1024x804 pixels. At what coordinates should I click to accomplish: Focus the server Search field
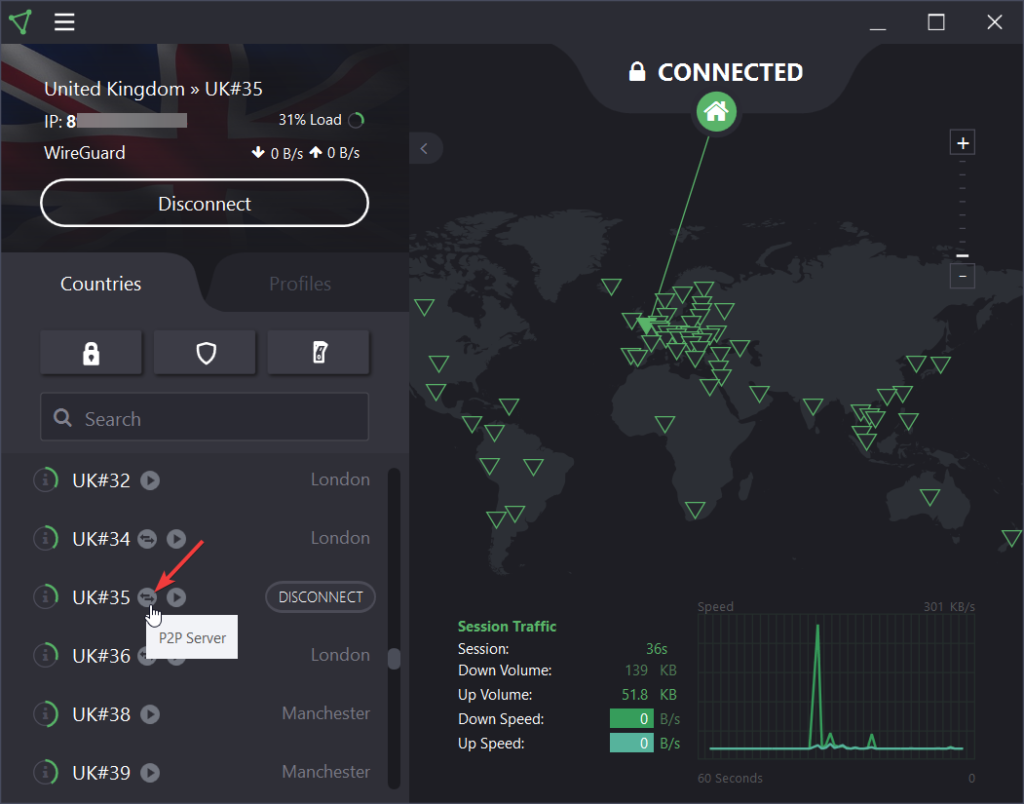[205, 419]
